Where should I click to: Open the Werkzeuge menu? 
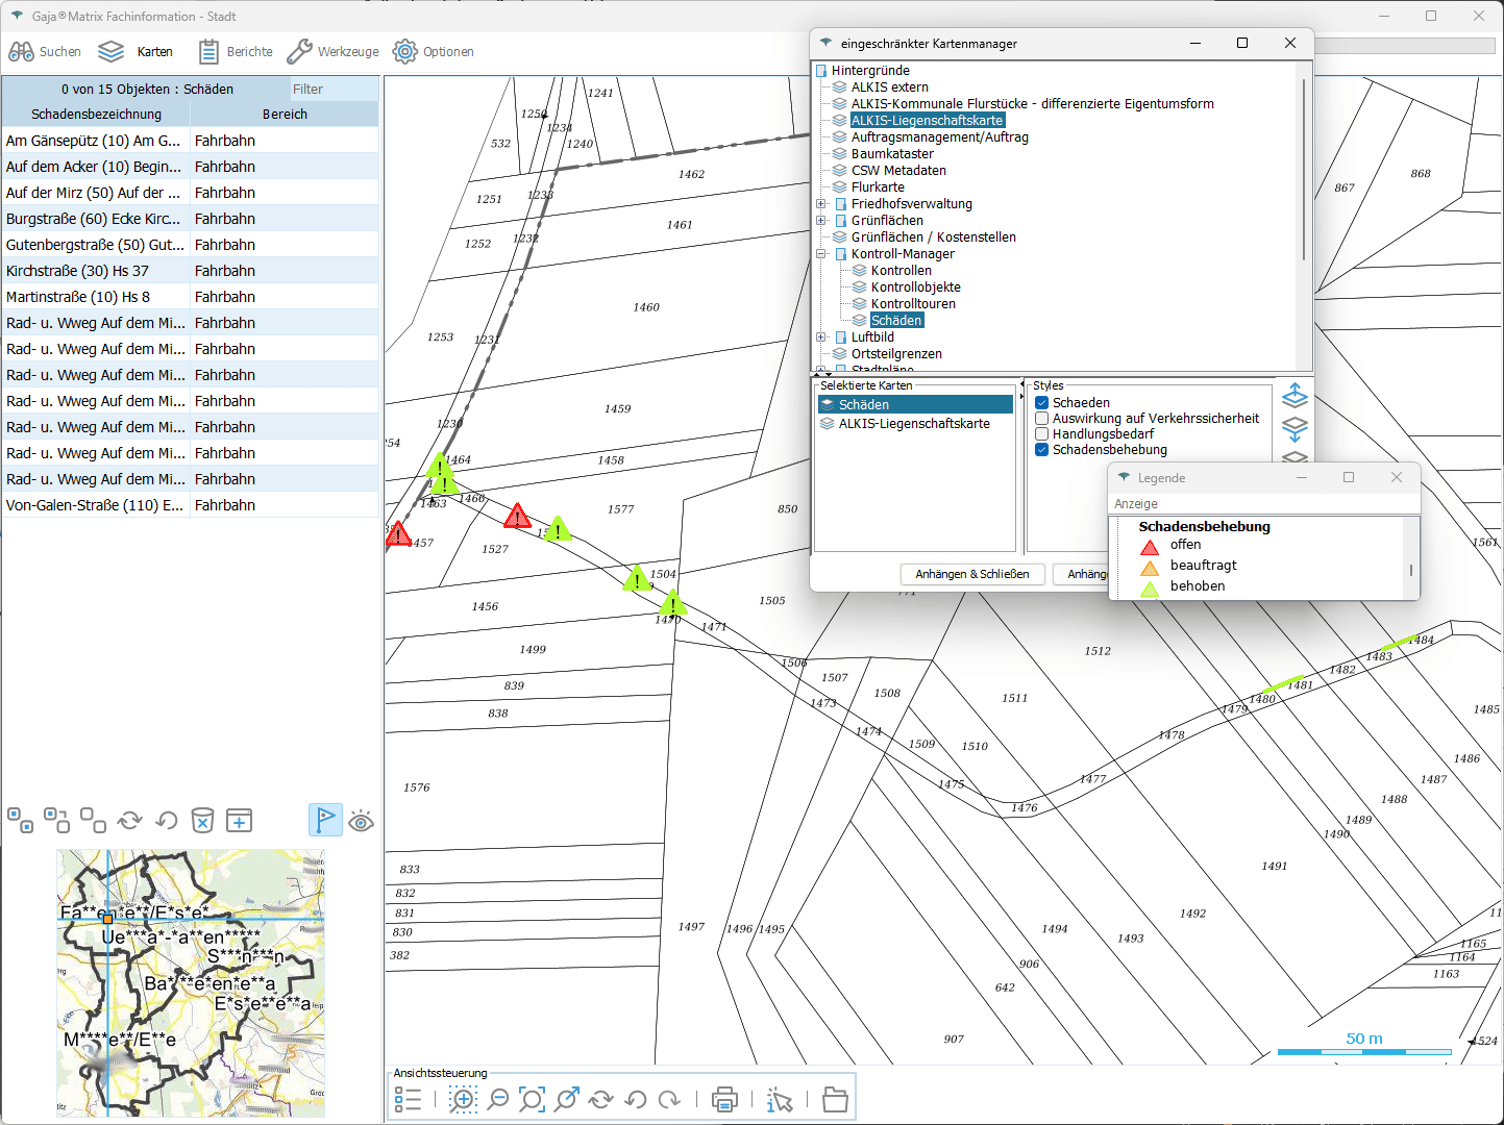(333, 52)
